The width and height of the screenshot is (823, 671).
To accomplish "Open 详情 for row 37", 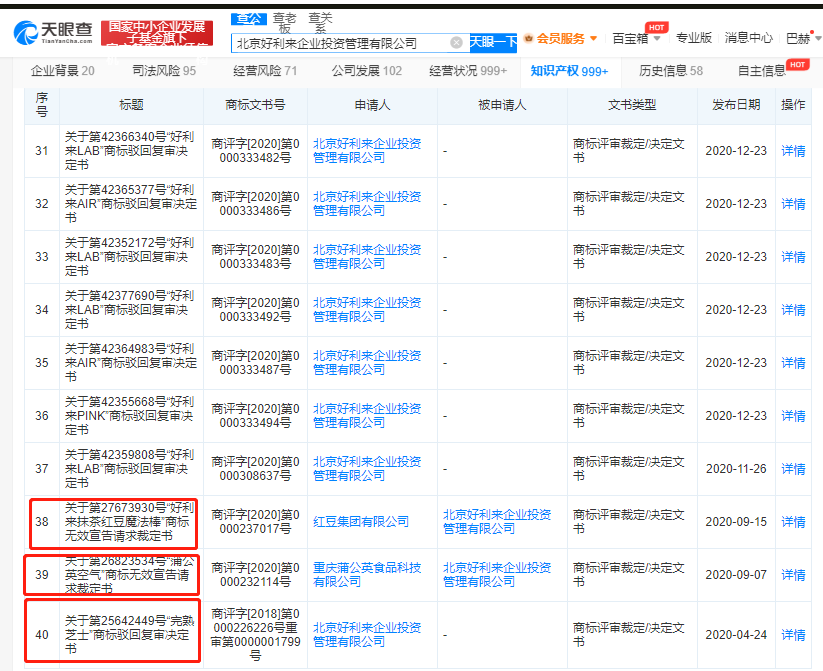I will click(793, 469).
